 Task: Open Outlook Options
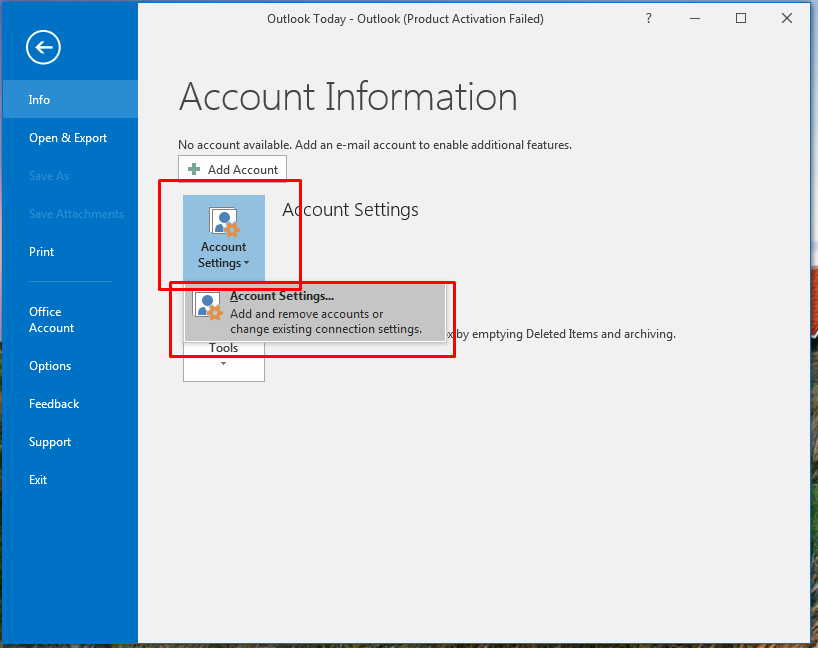70,366
